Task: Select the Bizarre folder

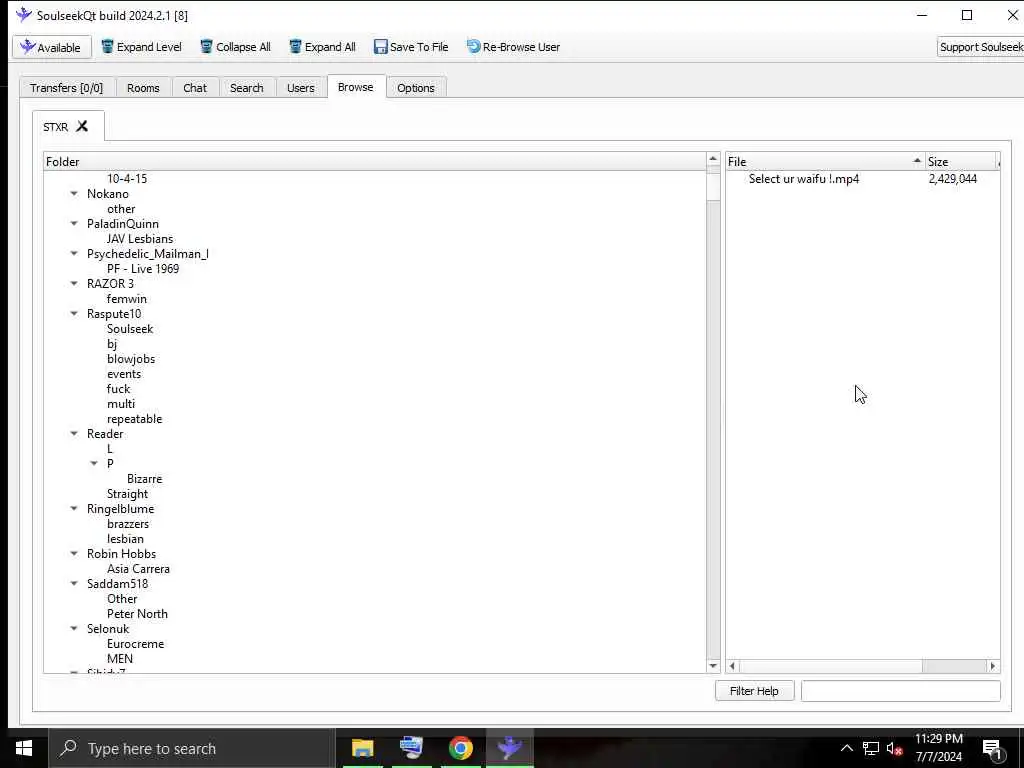Action: [144, 479]
